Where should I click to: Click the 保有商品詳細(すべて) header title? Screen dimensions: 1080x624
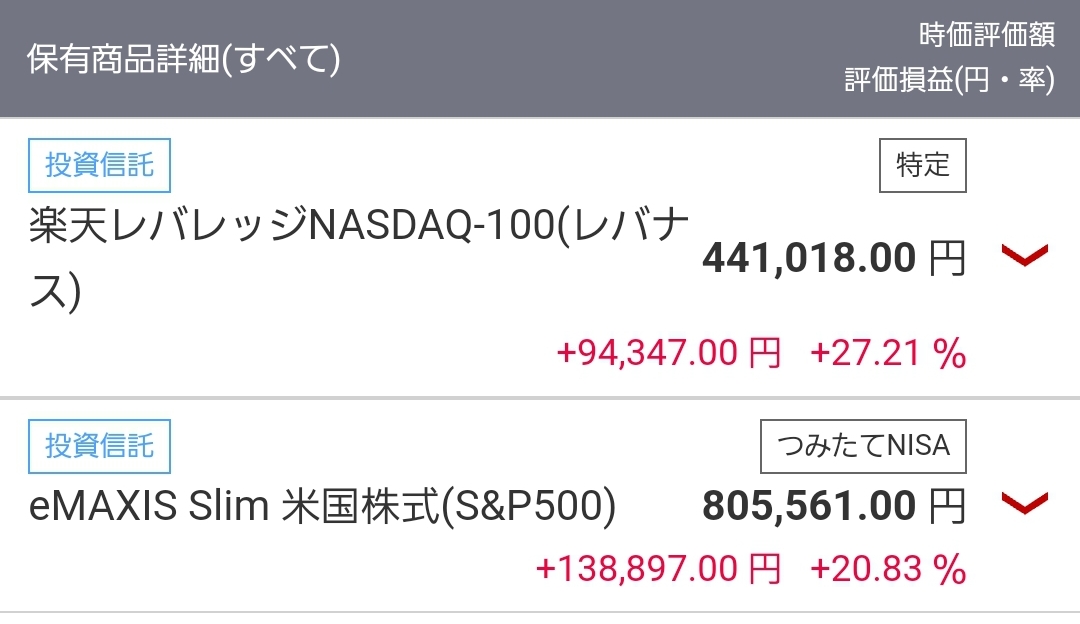[183, 60]
